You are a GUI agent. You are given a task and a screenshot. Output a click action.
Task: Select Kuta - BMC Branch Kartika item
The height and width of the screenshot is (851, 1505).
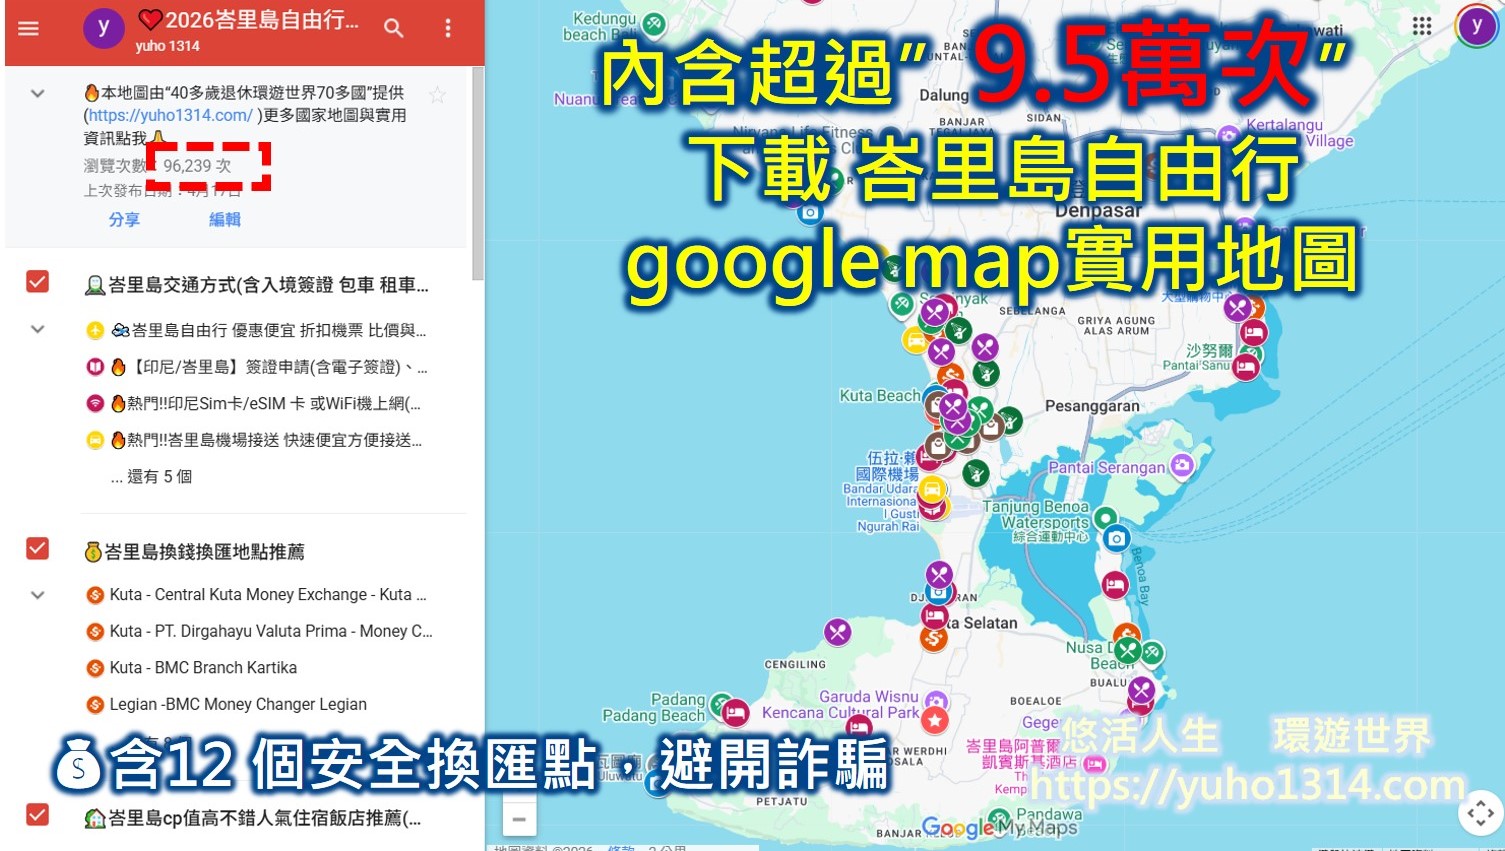click(x=192, y=668)
